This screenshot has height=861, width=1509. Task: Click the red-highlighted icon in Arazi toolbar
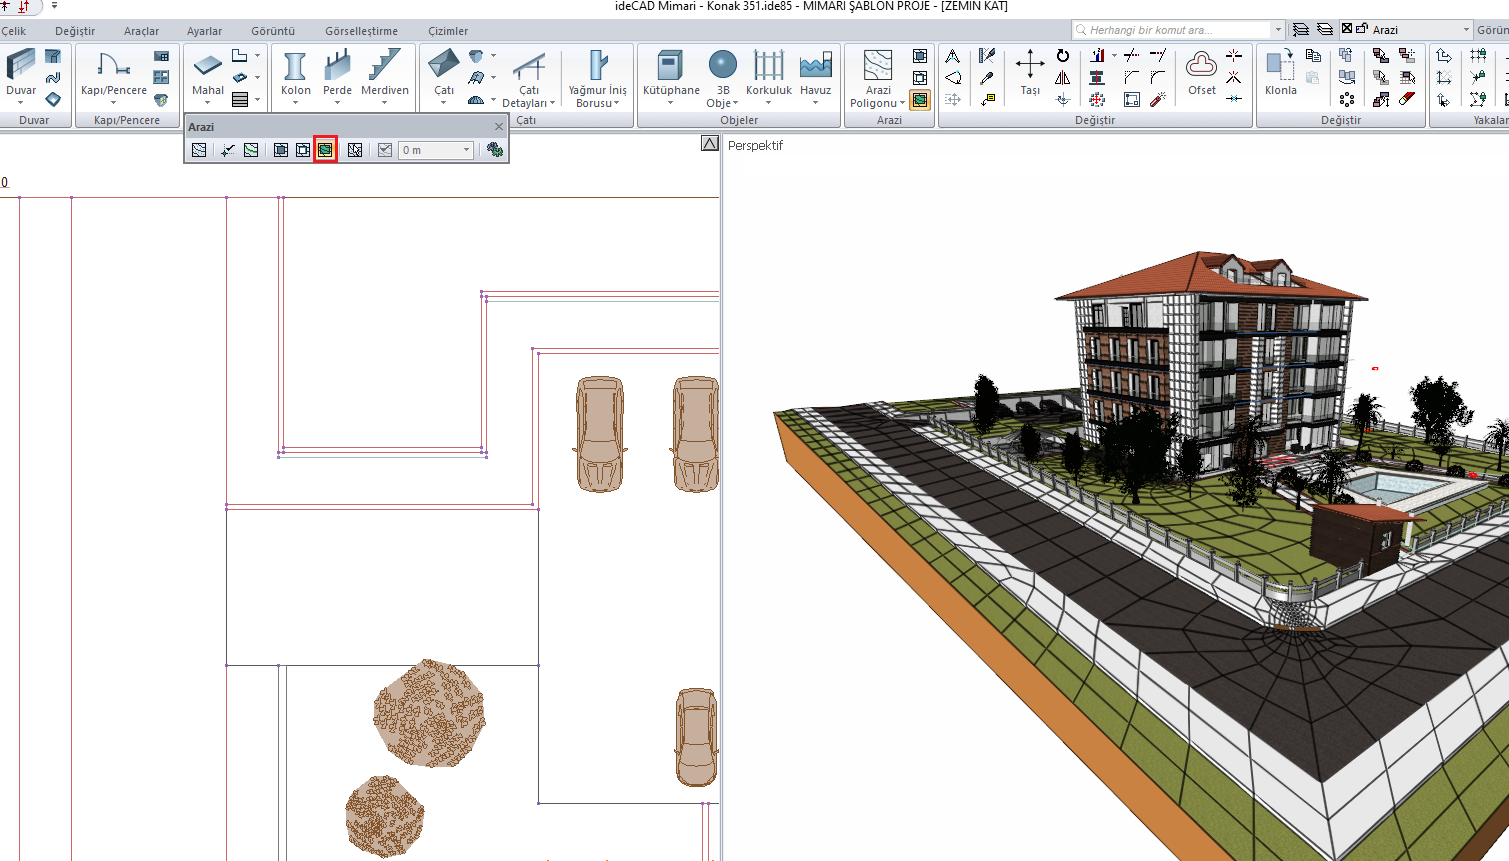(325, 150)
